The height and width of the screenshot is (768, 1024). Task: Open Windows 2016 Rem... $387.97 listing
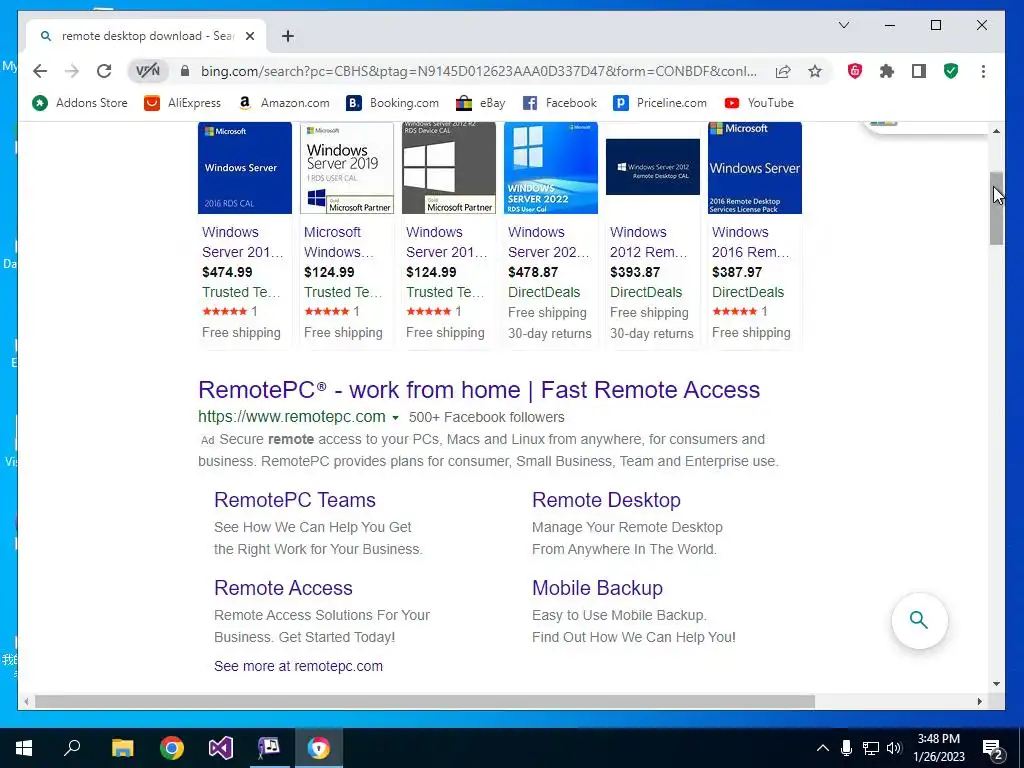pyautogui.click(x=751, y=242)
